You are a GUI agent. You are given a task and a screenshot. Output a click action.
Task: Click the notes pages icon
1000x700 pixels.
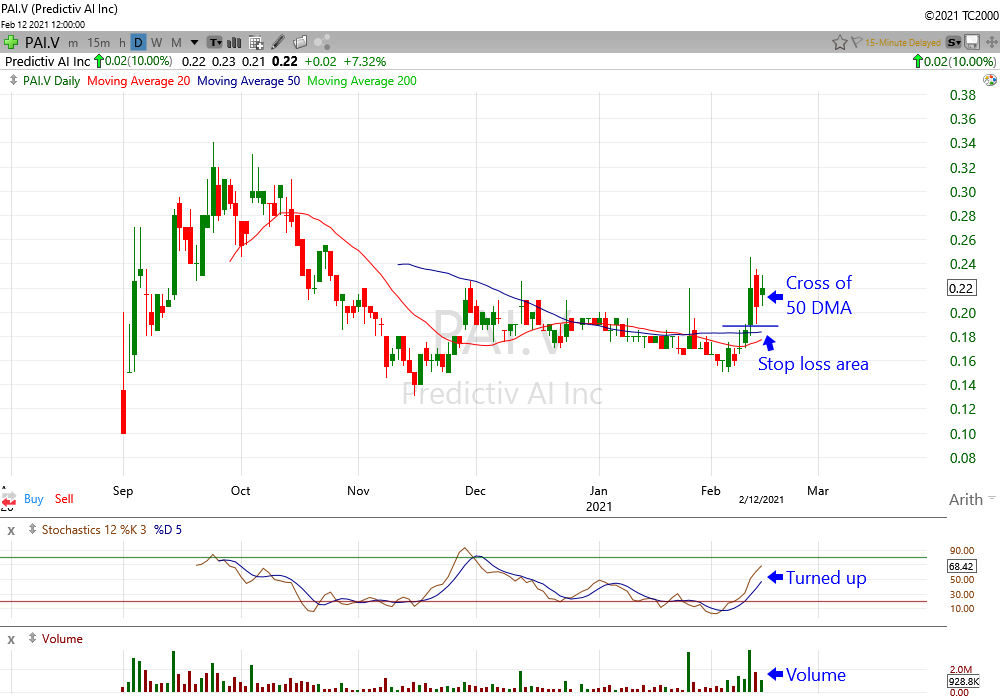[x=300, y=43]
